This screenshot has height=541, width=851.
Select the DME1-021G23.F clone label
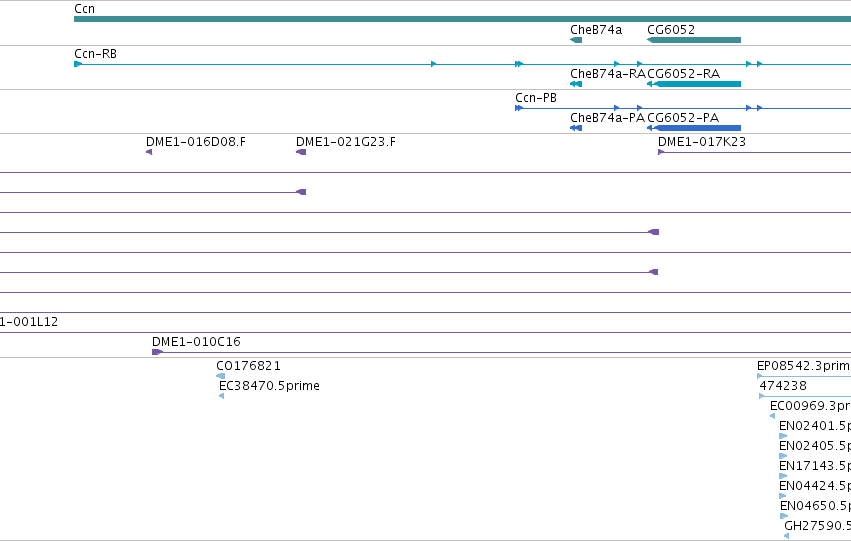point(346,142)
